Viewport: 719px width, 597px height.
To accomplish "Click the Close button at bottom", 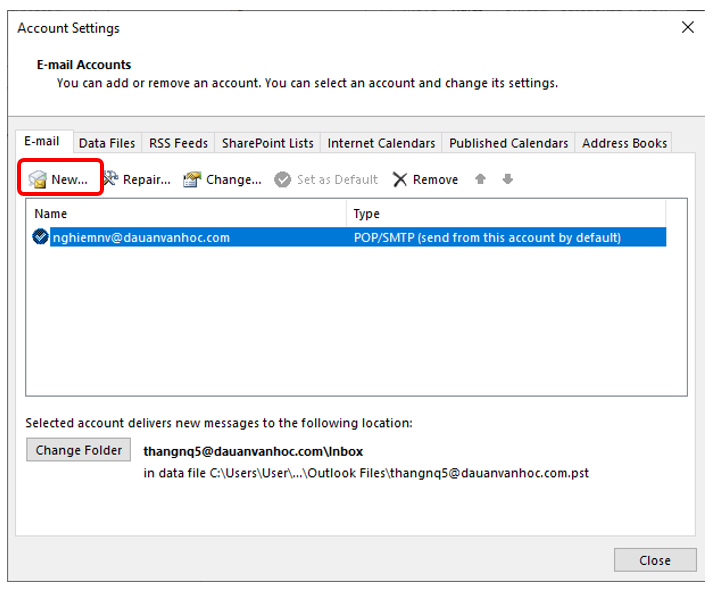I will point(655,560).
